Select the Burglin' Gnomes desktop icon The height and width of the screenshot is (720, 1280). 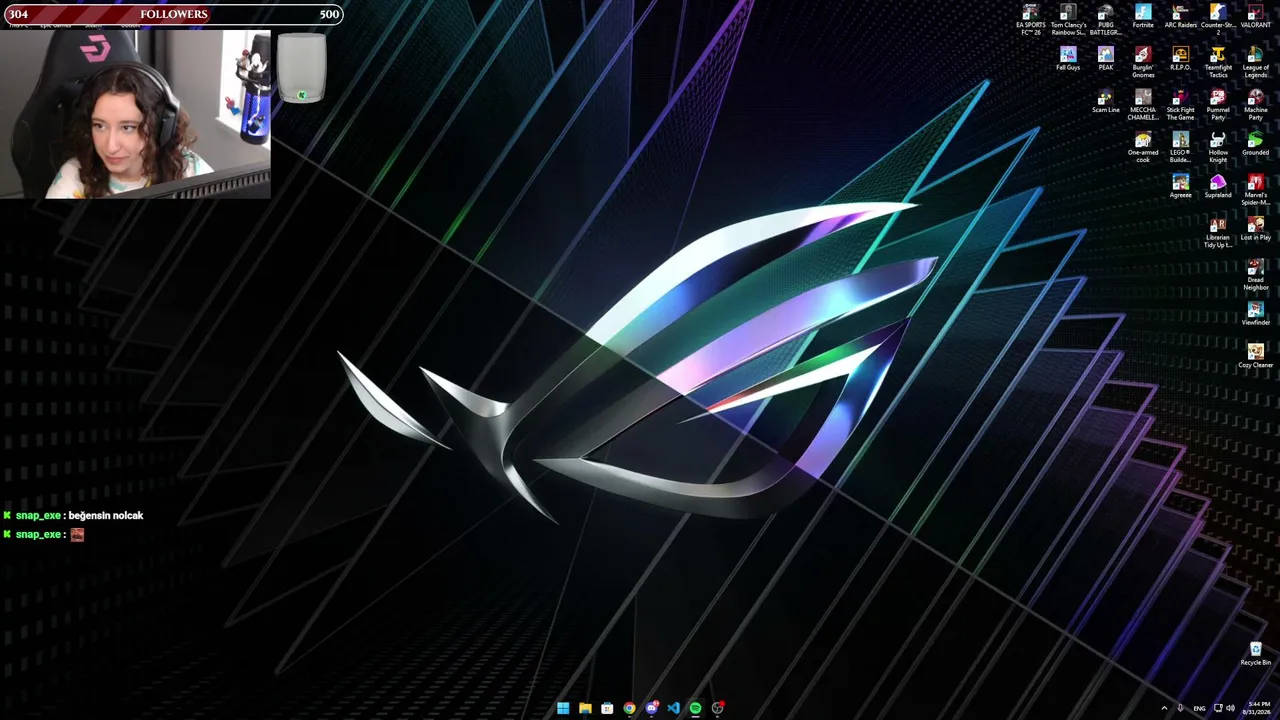(x=1143, y=62)
